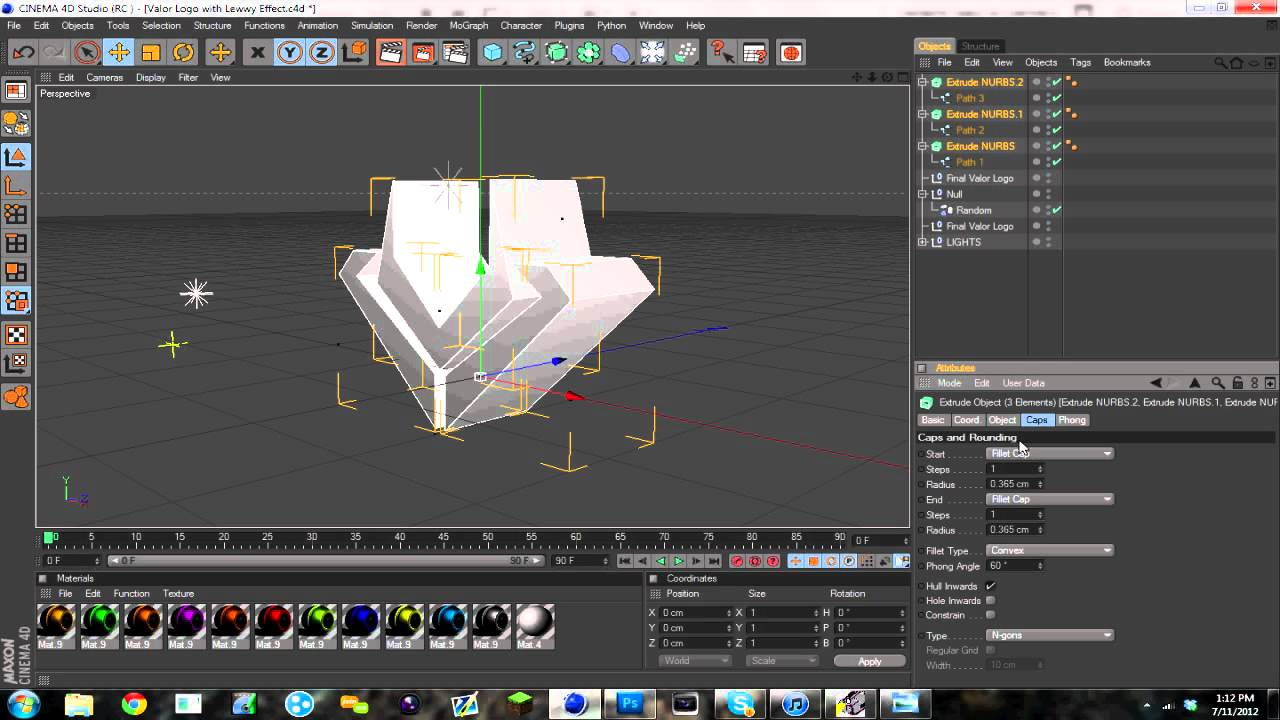Open the scene objects icon

(x=652, y=53)
